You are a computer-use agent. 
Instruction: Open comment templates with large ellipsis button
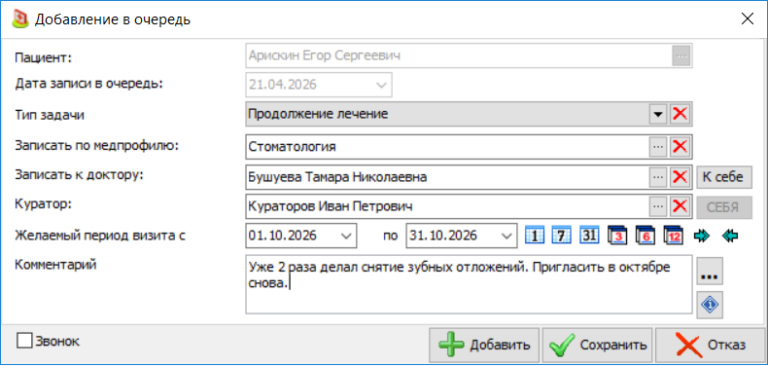click(x=710, y=270)
